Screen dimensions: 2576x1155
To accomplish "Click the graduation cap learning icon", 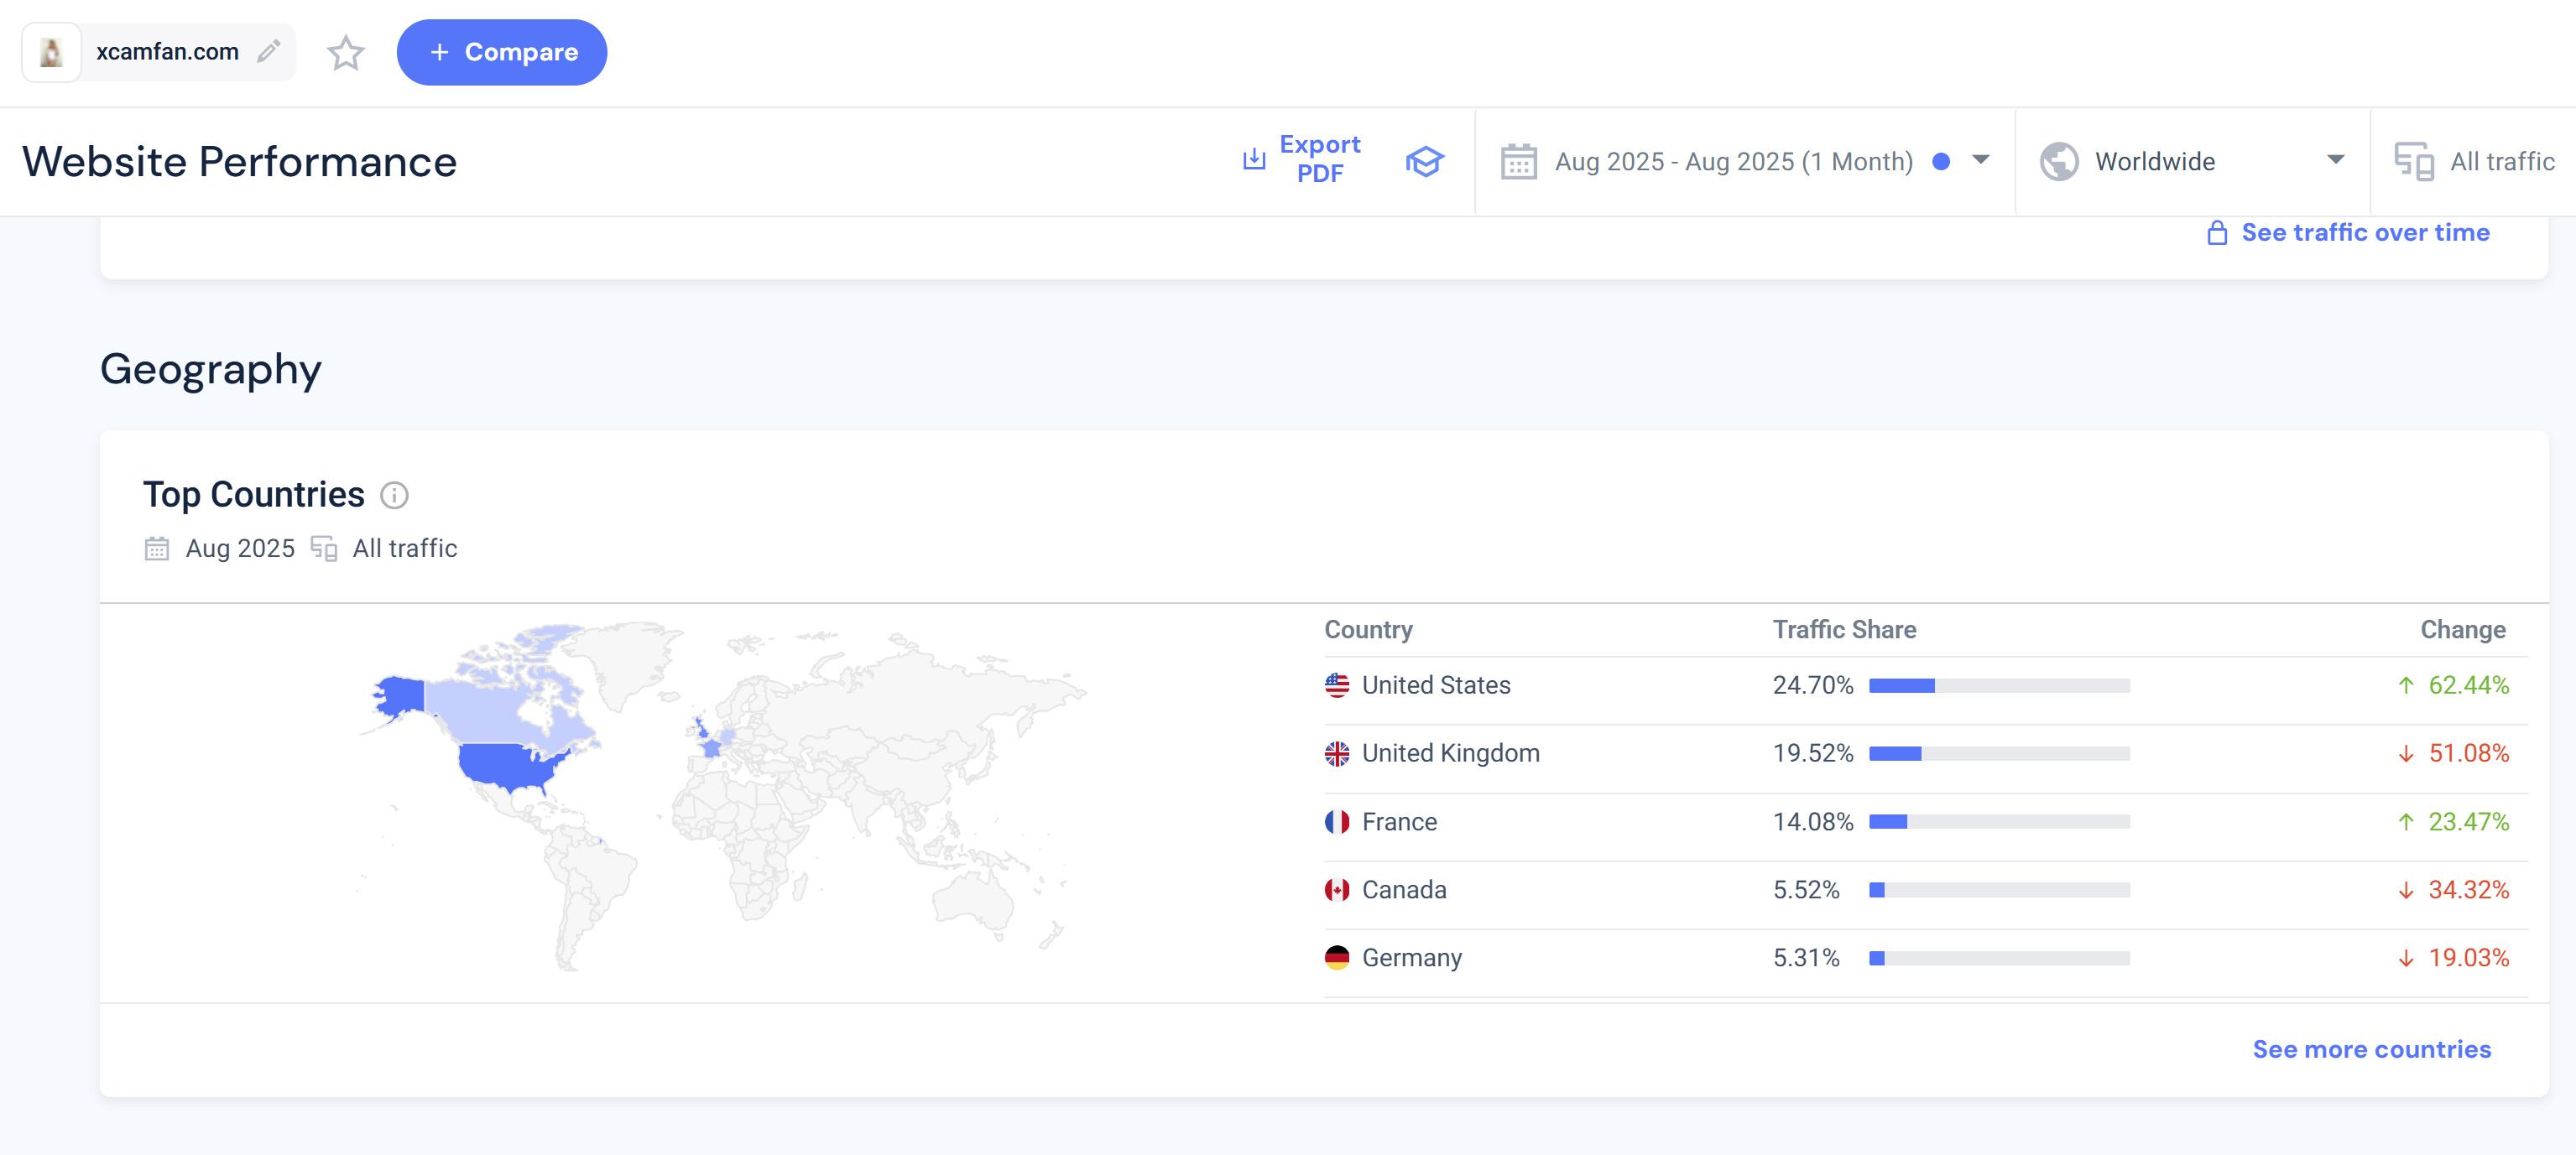I will (x=1424, y=161).
